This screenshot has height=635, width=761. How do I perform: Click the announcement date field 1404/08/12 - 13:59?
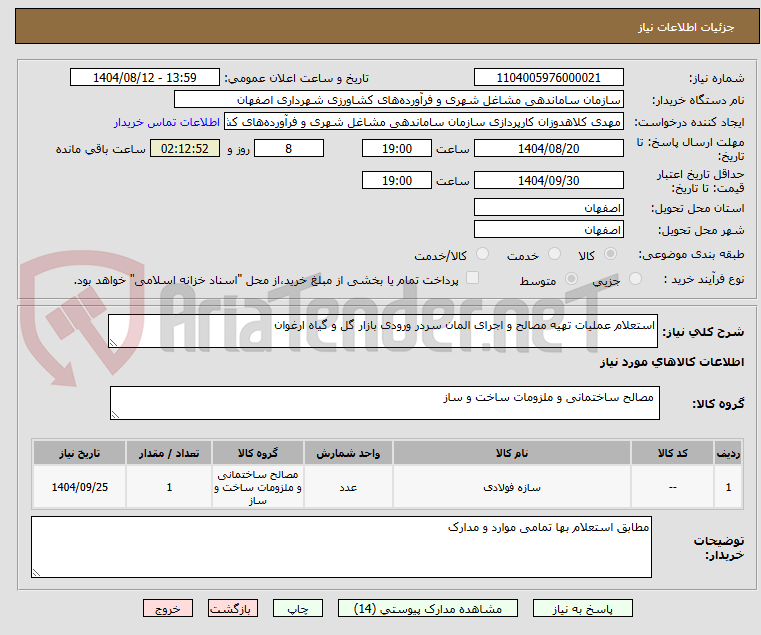point(145,78)
